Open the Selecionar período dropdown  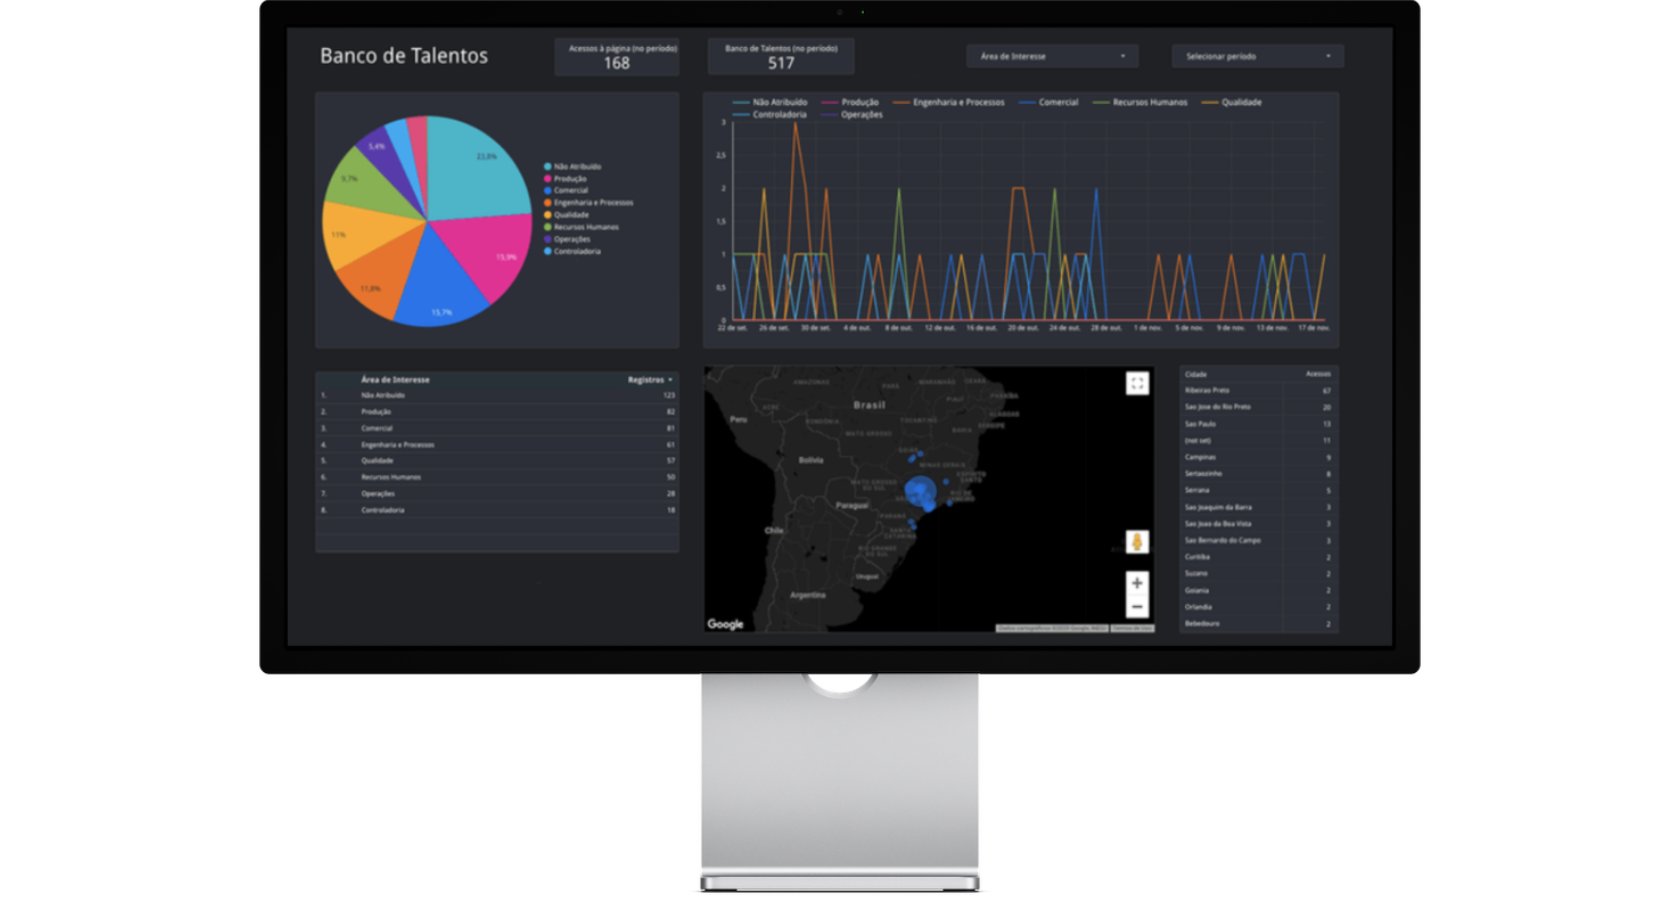coord(1256,56)
